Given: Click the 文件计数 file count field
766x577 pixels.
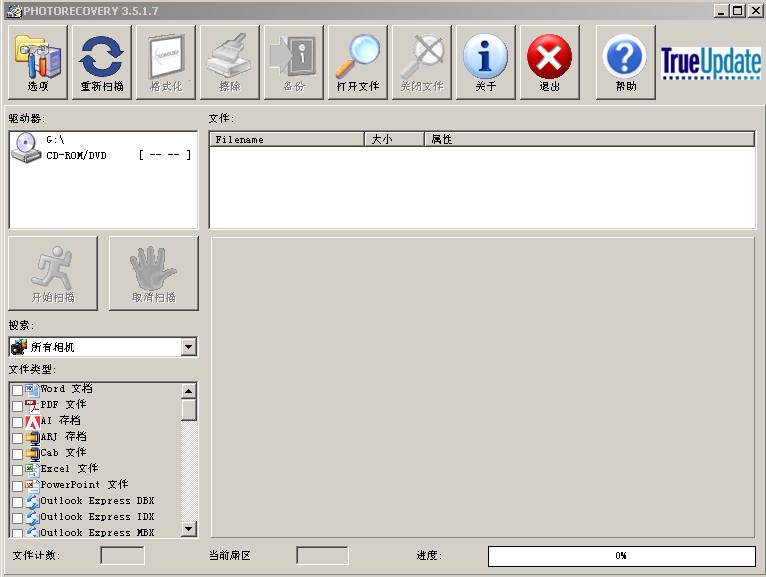Looking at the screenshot, I should (x=122, y=556).
